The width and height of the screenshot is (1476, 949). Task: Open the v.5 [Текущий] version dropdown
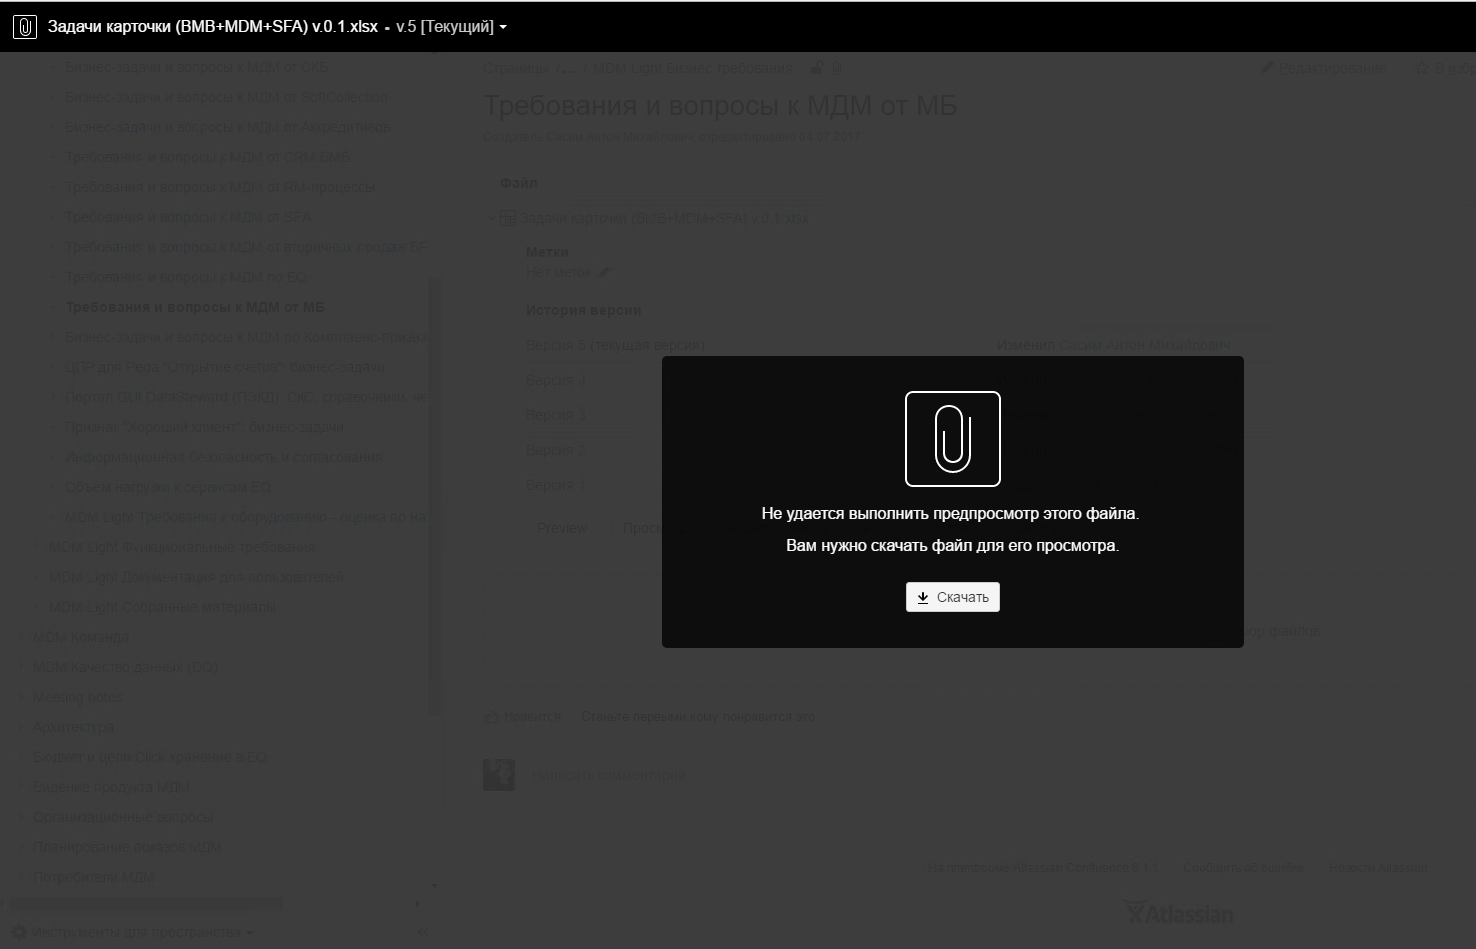coord(451,27)
